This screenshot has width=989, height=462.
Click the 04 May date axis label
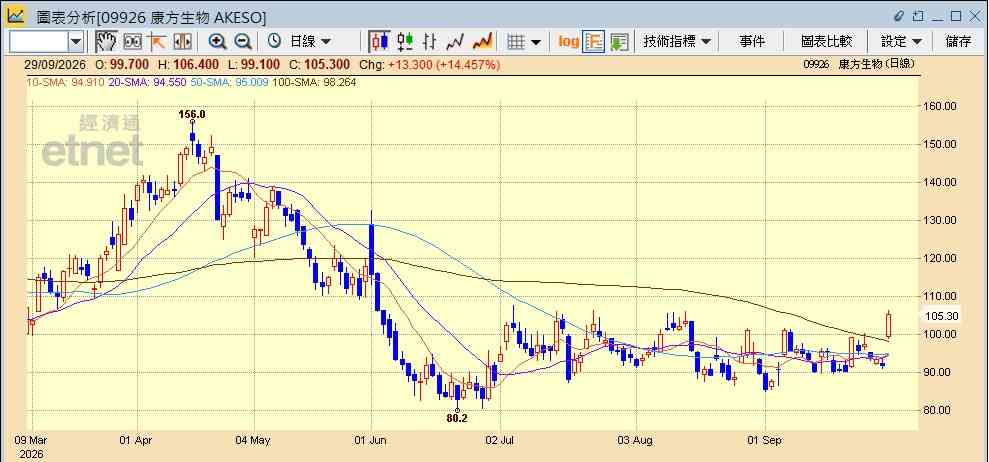[x=255, y=441]
